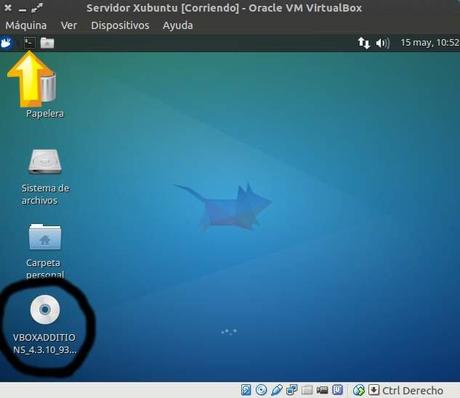460x398 pixels.
Task: Click the hard disk activity status icon
Action: [246, 390]
